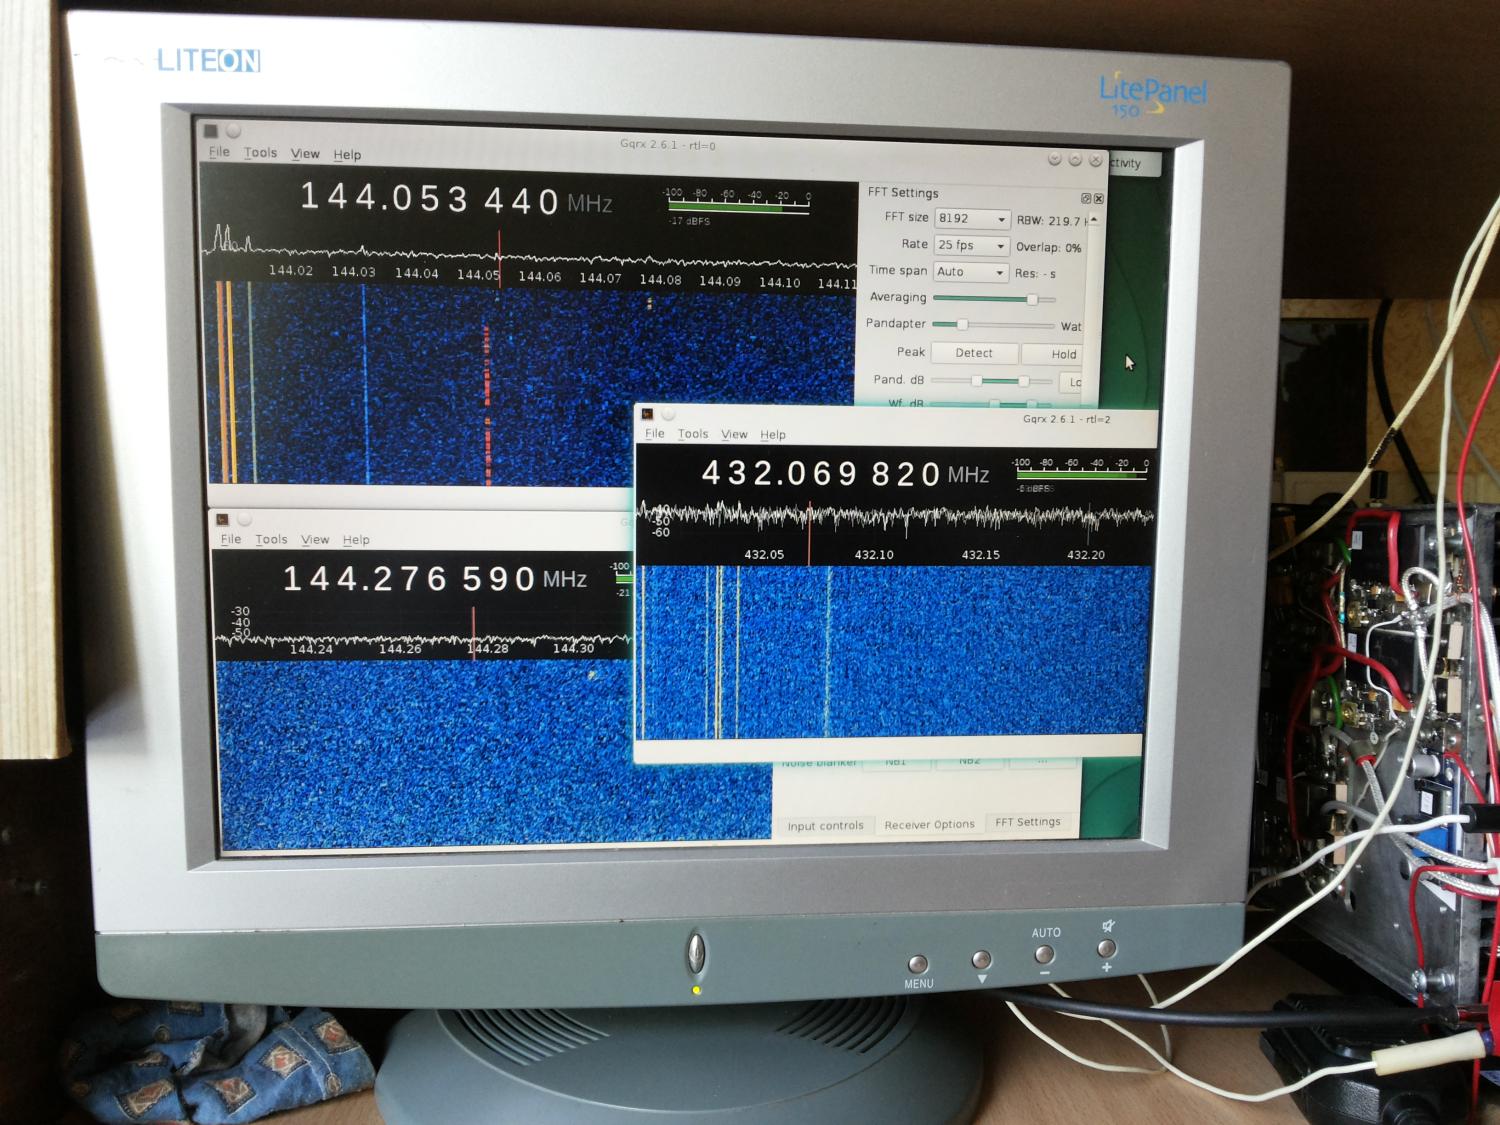Click the Gqrx rtl=0 window app icon
1500x1125 pixels.
tap(210, 131)
